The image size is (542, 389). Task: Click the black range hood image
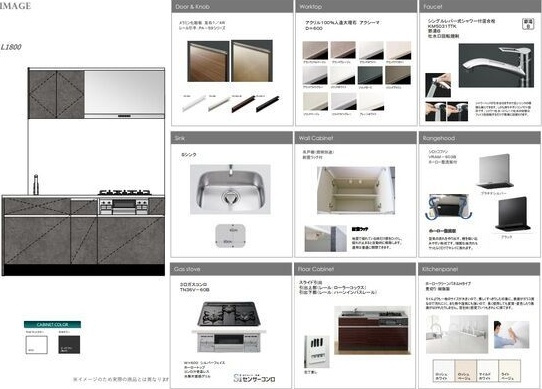(x=513, y=214)
